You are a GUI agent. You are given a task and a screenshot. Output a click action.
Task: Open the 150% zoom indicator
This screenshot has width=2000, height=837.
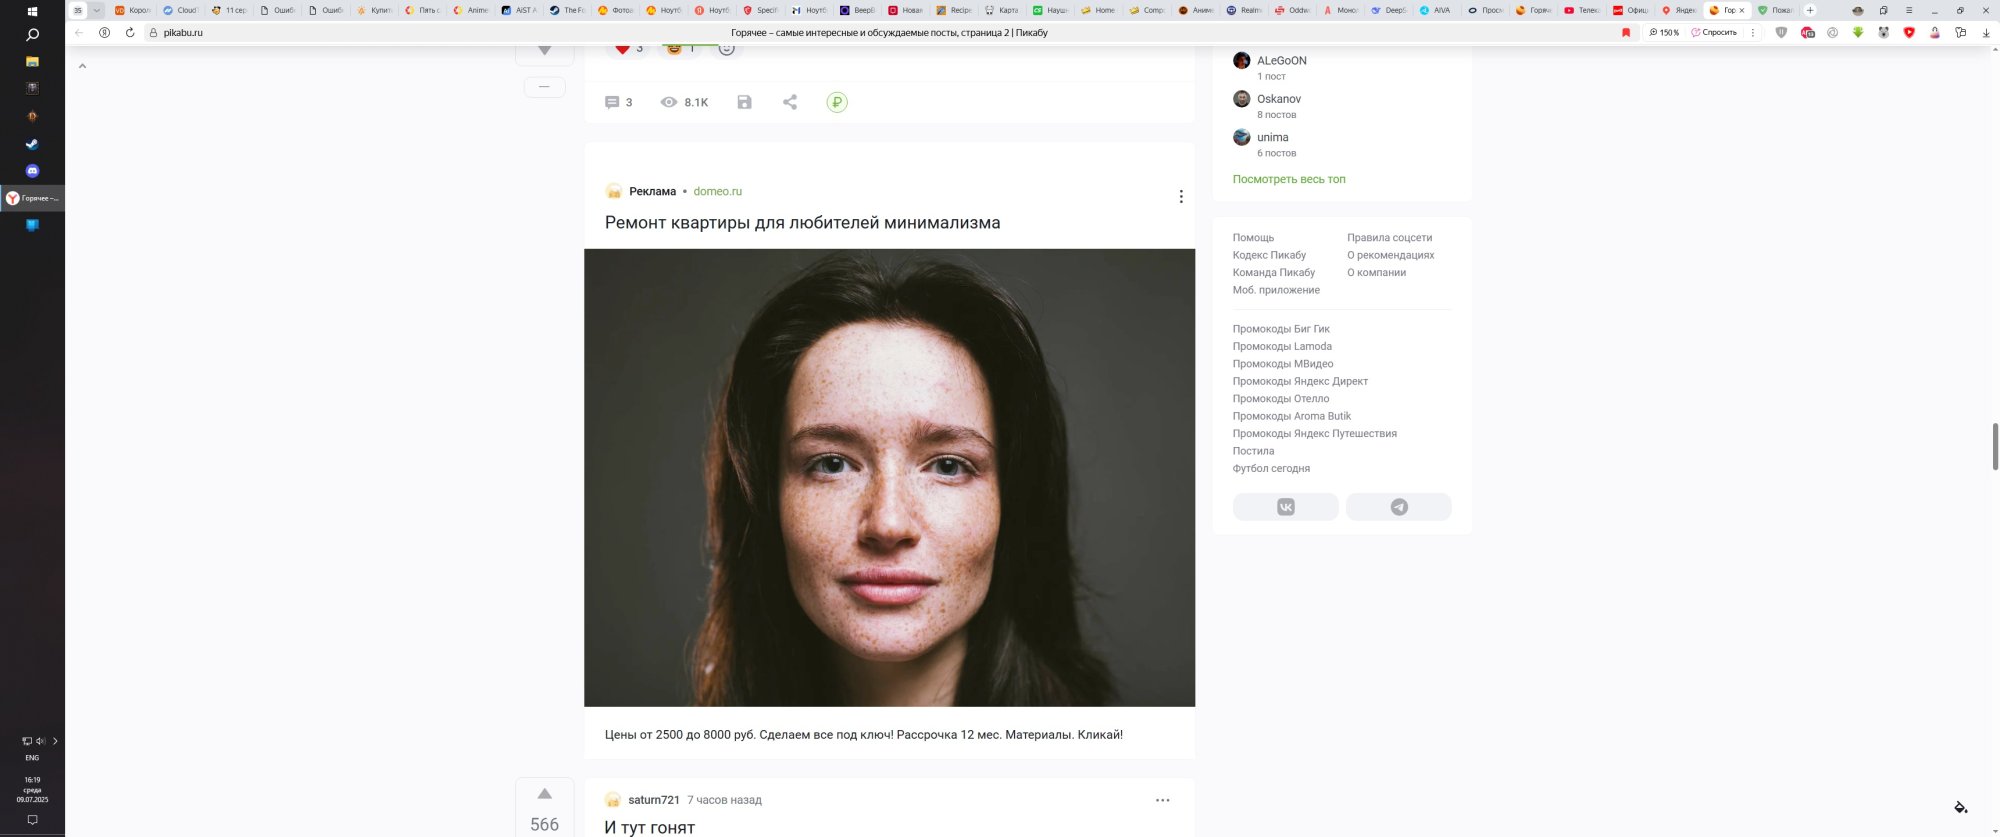[1664, 32]
